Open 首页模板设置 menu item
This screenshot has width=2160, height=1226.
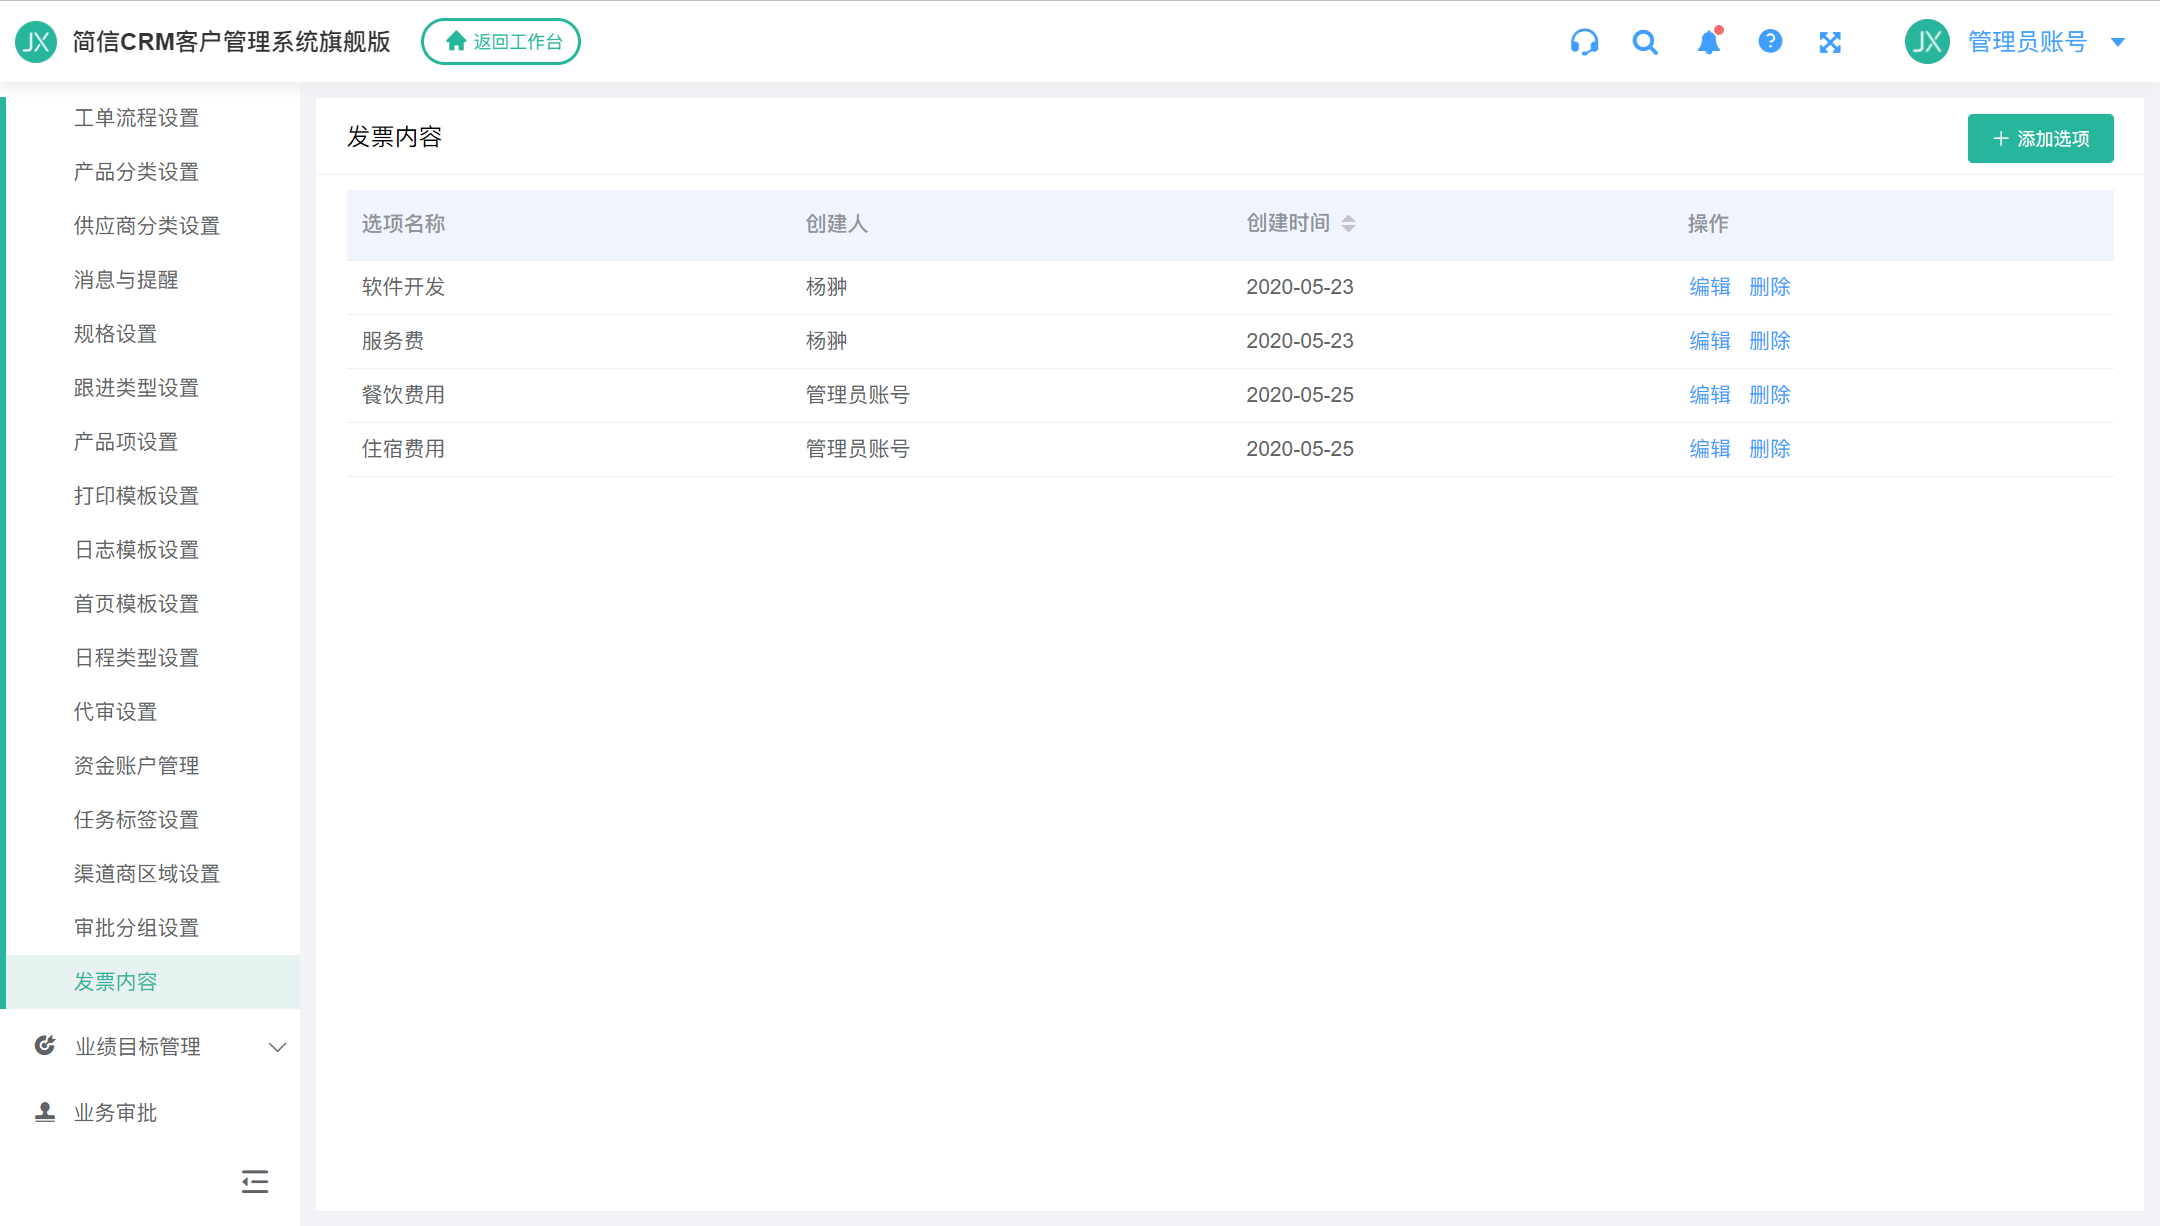(153, 604)
